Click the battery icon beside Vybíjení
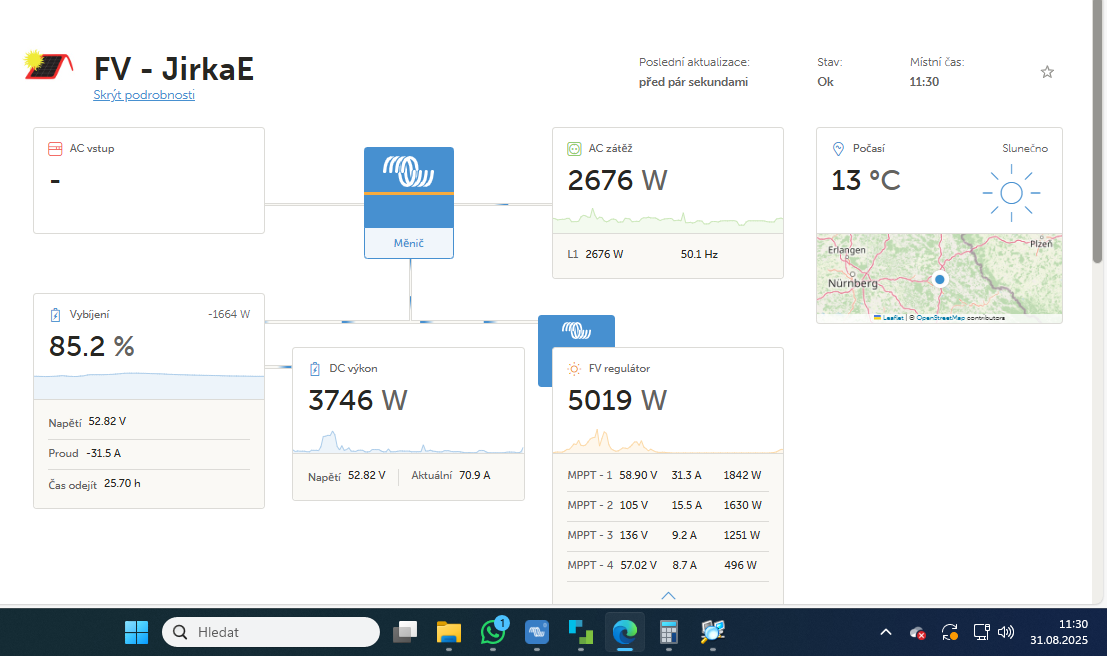Viewport: 1107px width, 656px height. coord(55,315)
